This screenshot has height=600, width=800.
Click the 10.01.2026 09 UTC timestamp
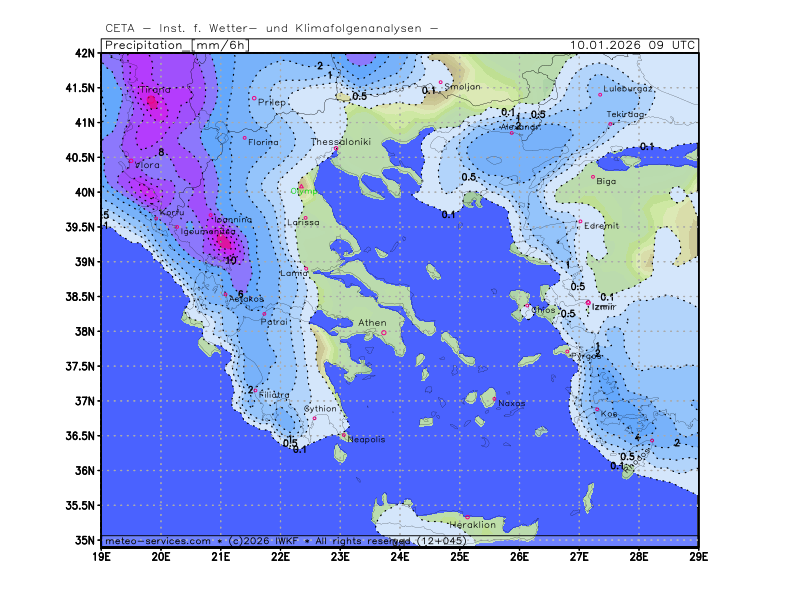point(632,45)
